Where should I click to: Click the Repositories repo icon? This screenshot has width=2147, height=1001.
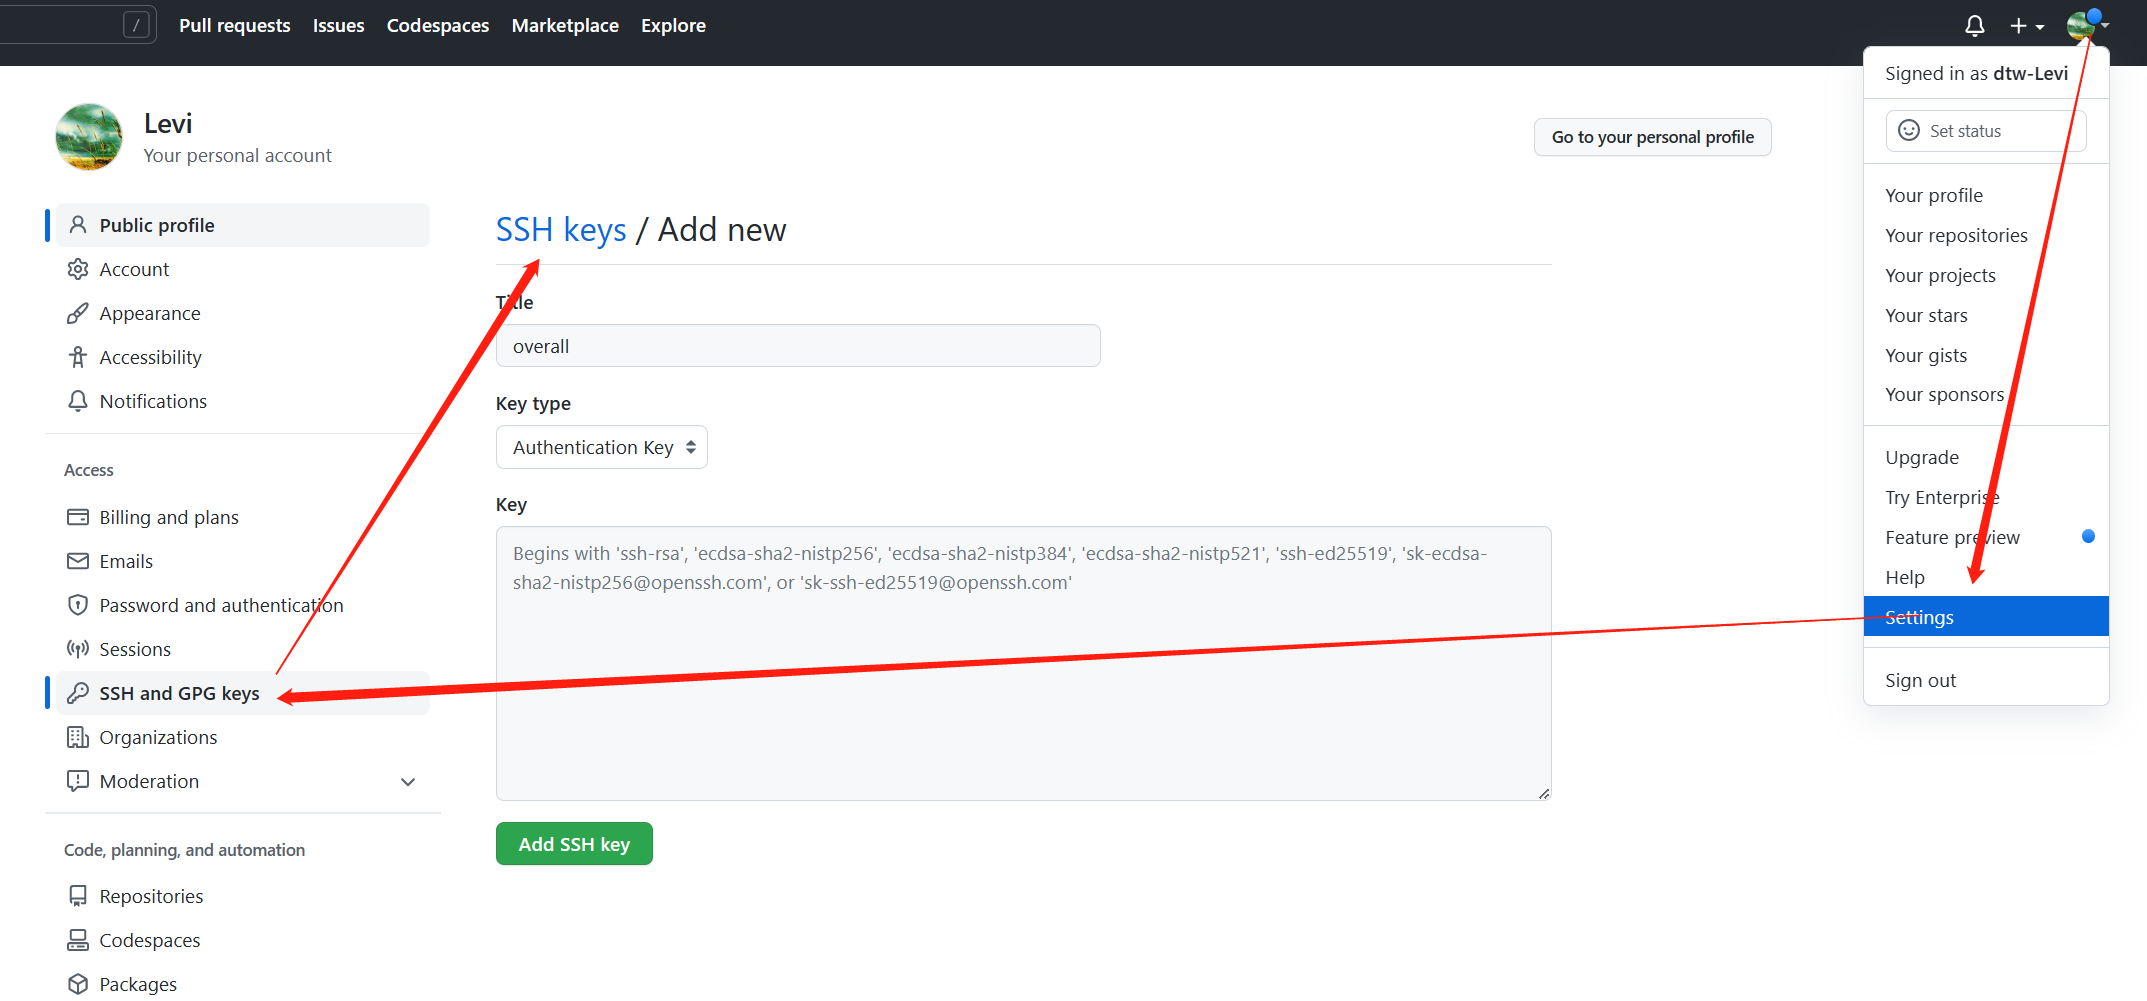(78, 896)
